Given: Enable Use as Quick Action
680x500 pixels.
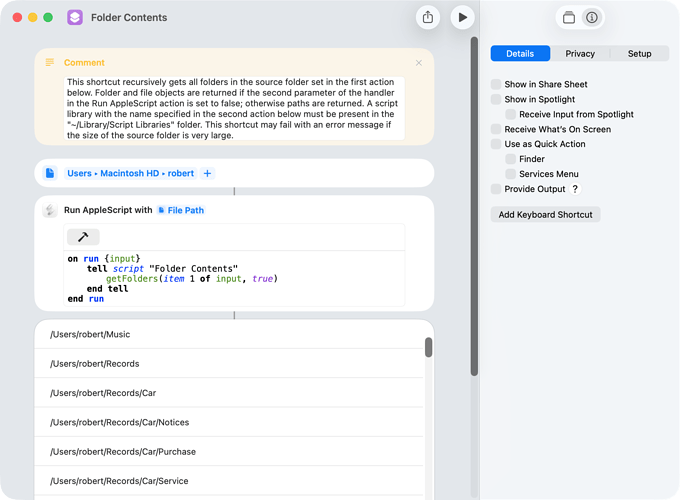Looking at the screenshot, I should [496, 144].
